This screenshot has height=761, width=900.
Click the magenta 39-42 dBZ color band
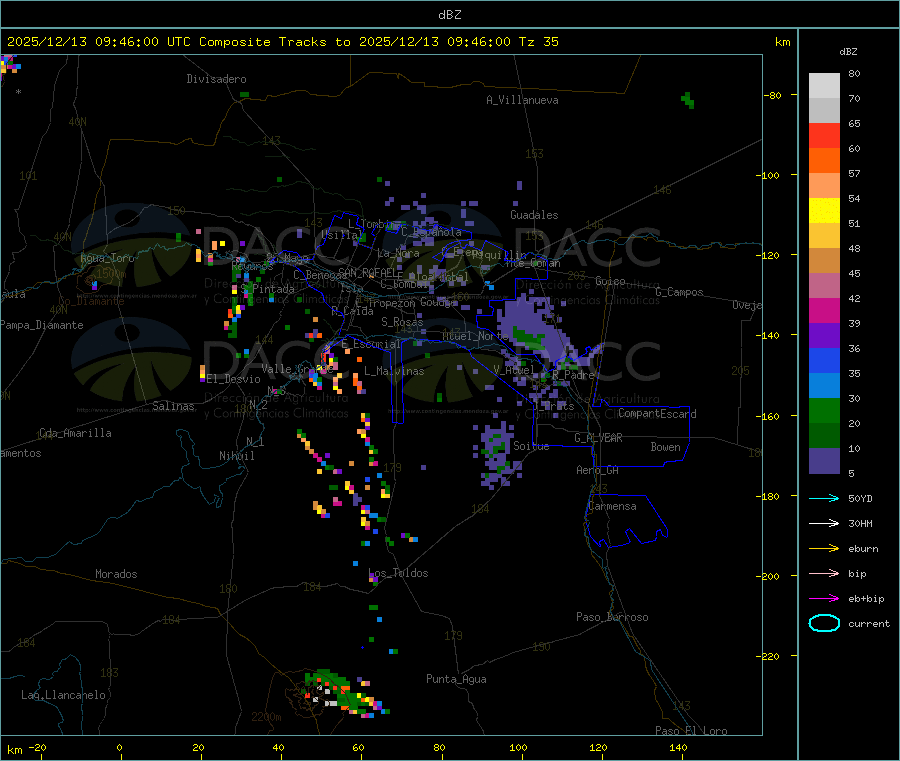(824, 310)
